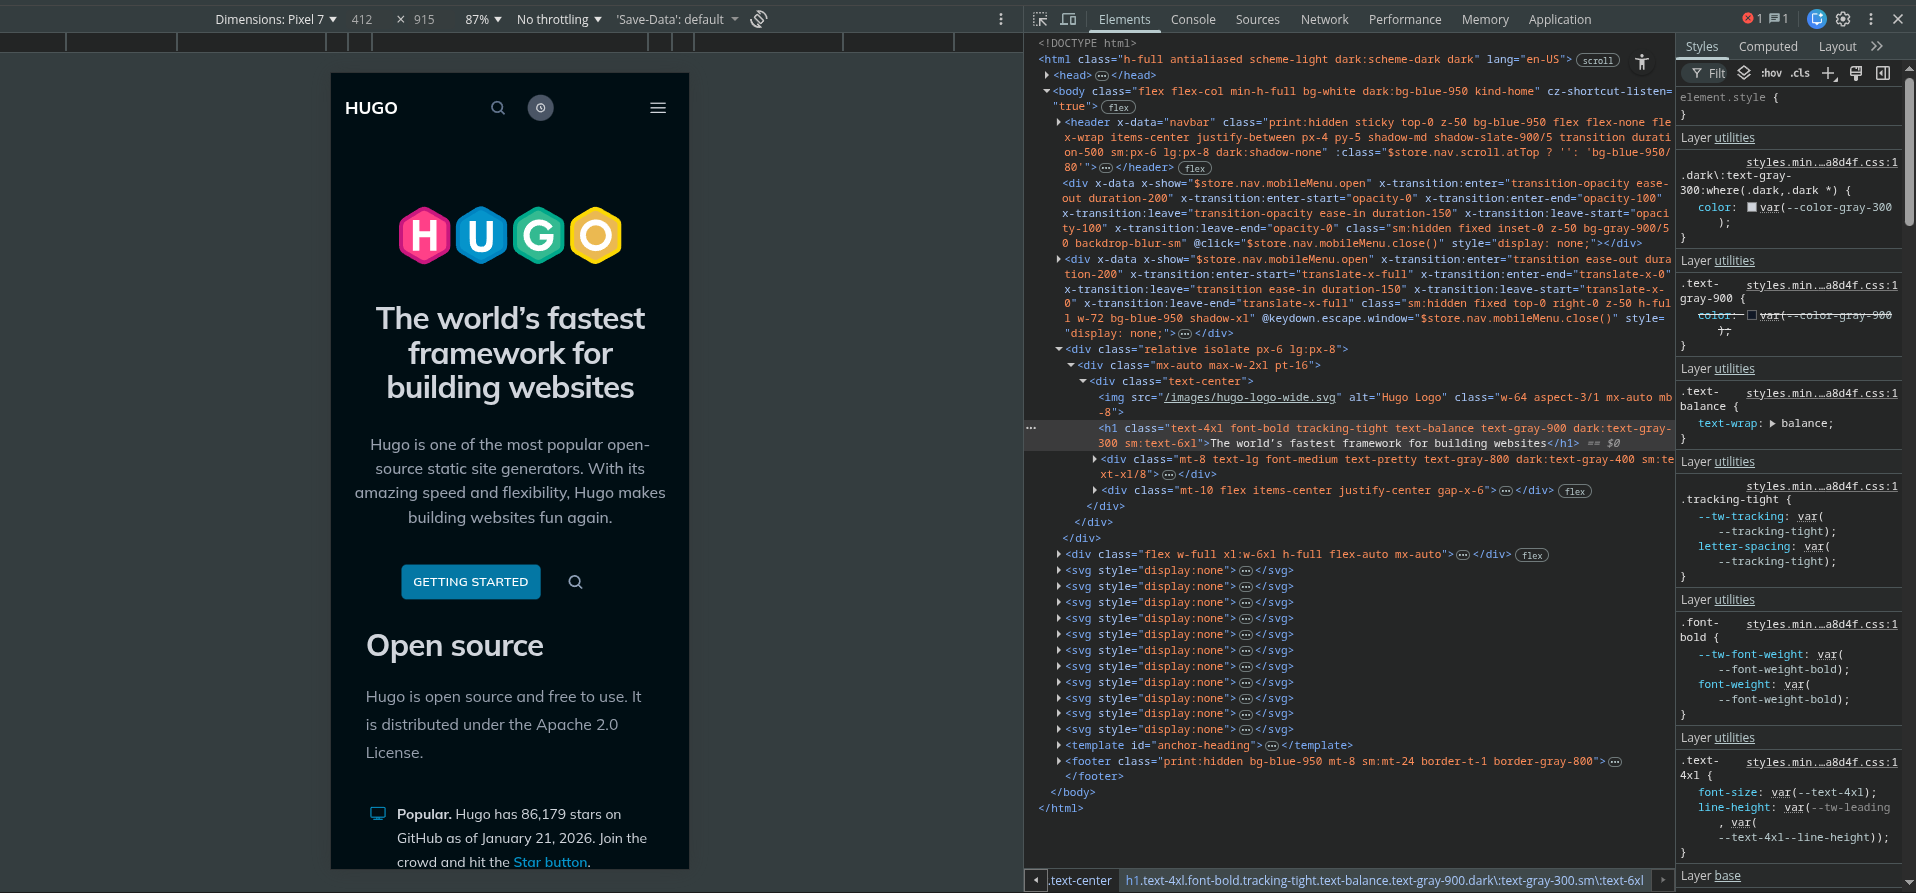
Task: Collapse the body element node
Action: coord(1046,91)
